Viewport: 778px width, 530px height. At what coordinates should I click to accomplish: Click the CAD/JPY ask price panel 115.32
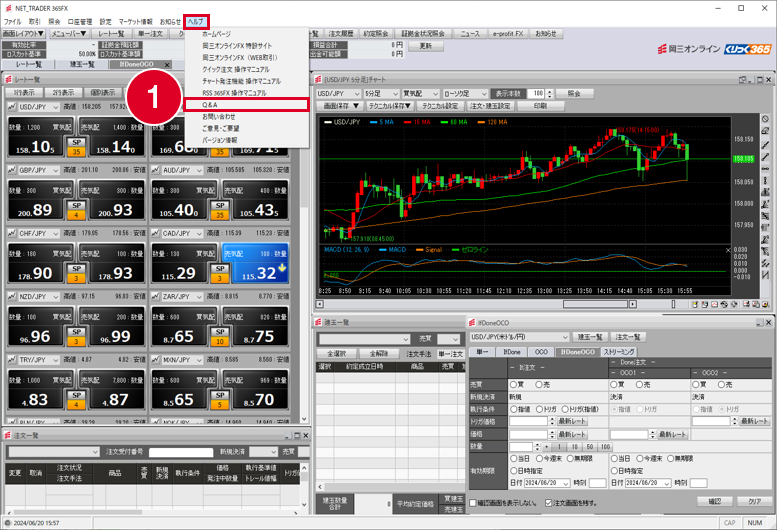point(256,264)
